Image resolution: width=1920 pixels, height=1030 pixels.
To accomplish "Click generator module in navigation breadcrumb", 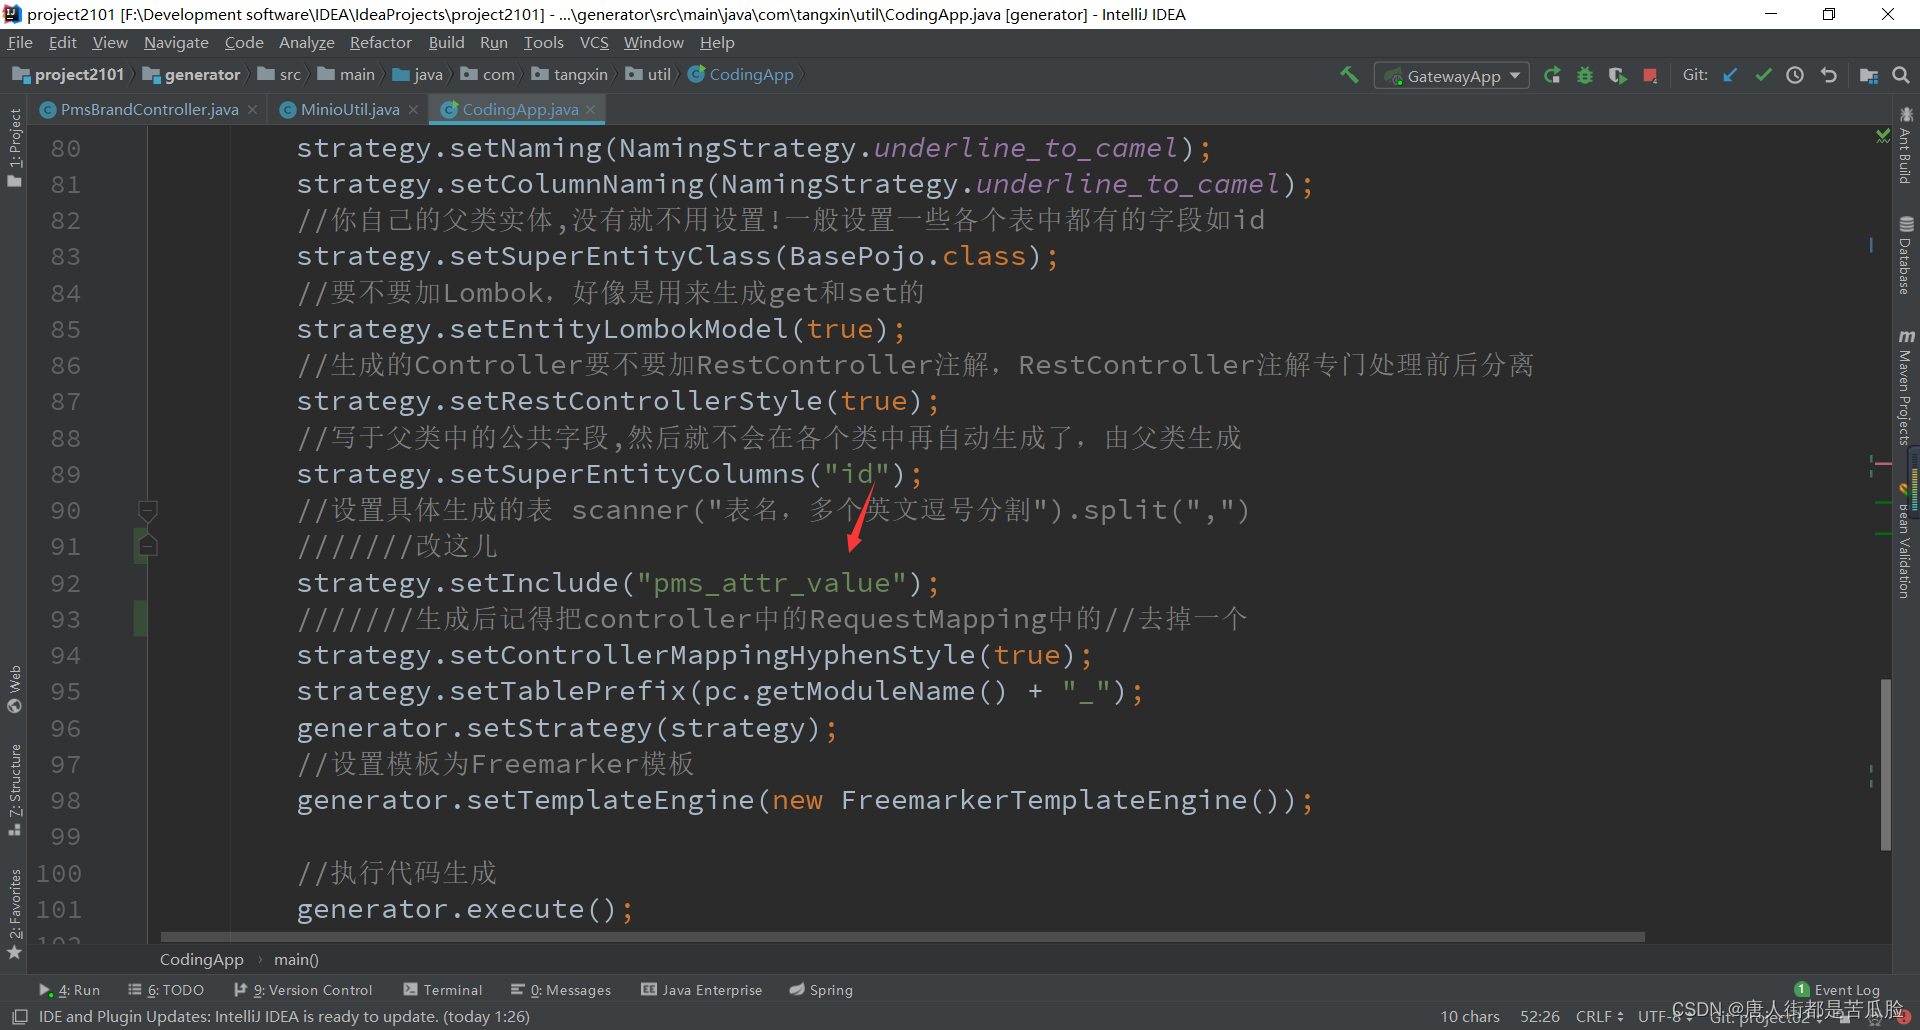I will pyautogui.click(x=192, y=74).
